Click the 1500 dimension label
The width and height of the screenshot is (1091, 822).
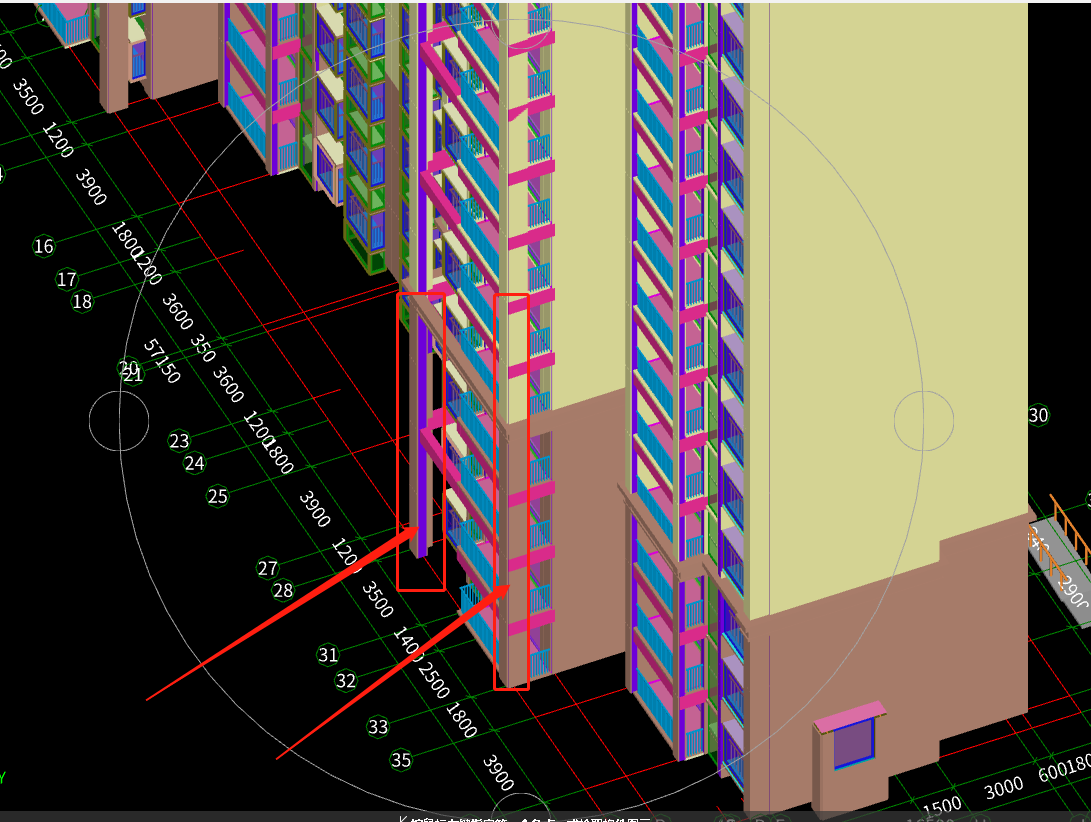click(941, 807)
